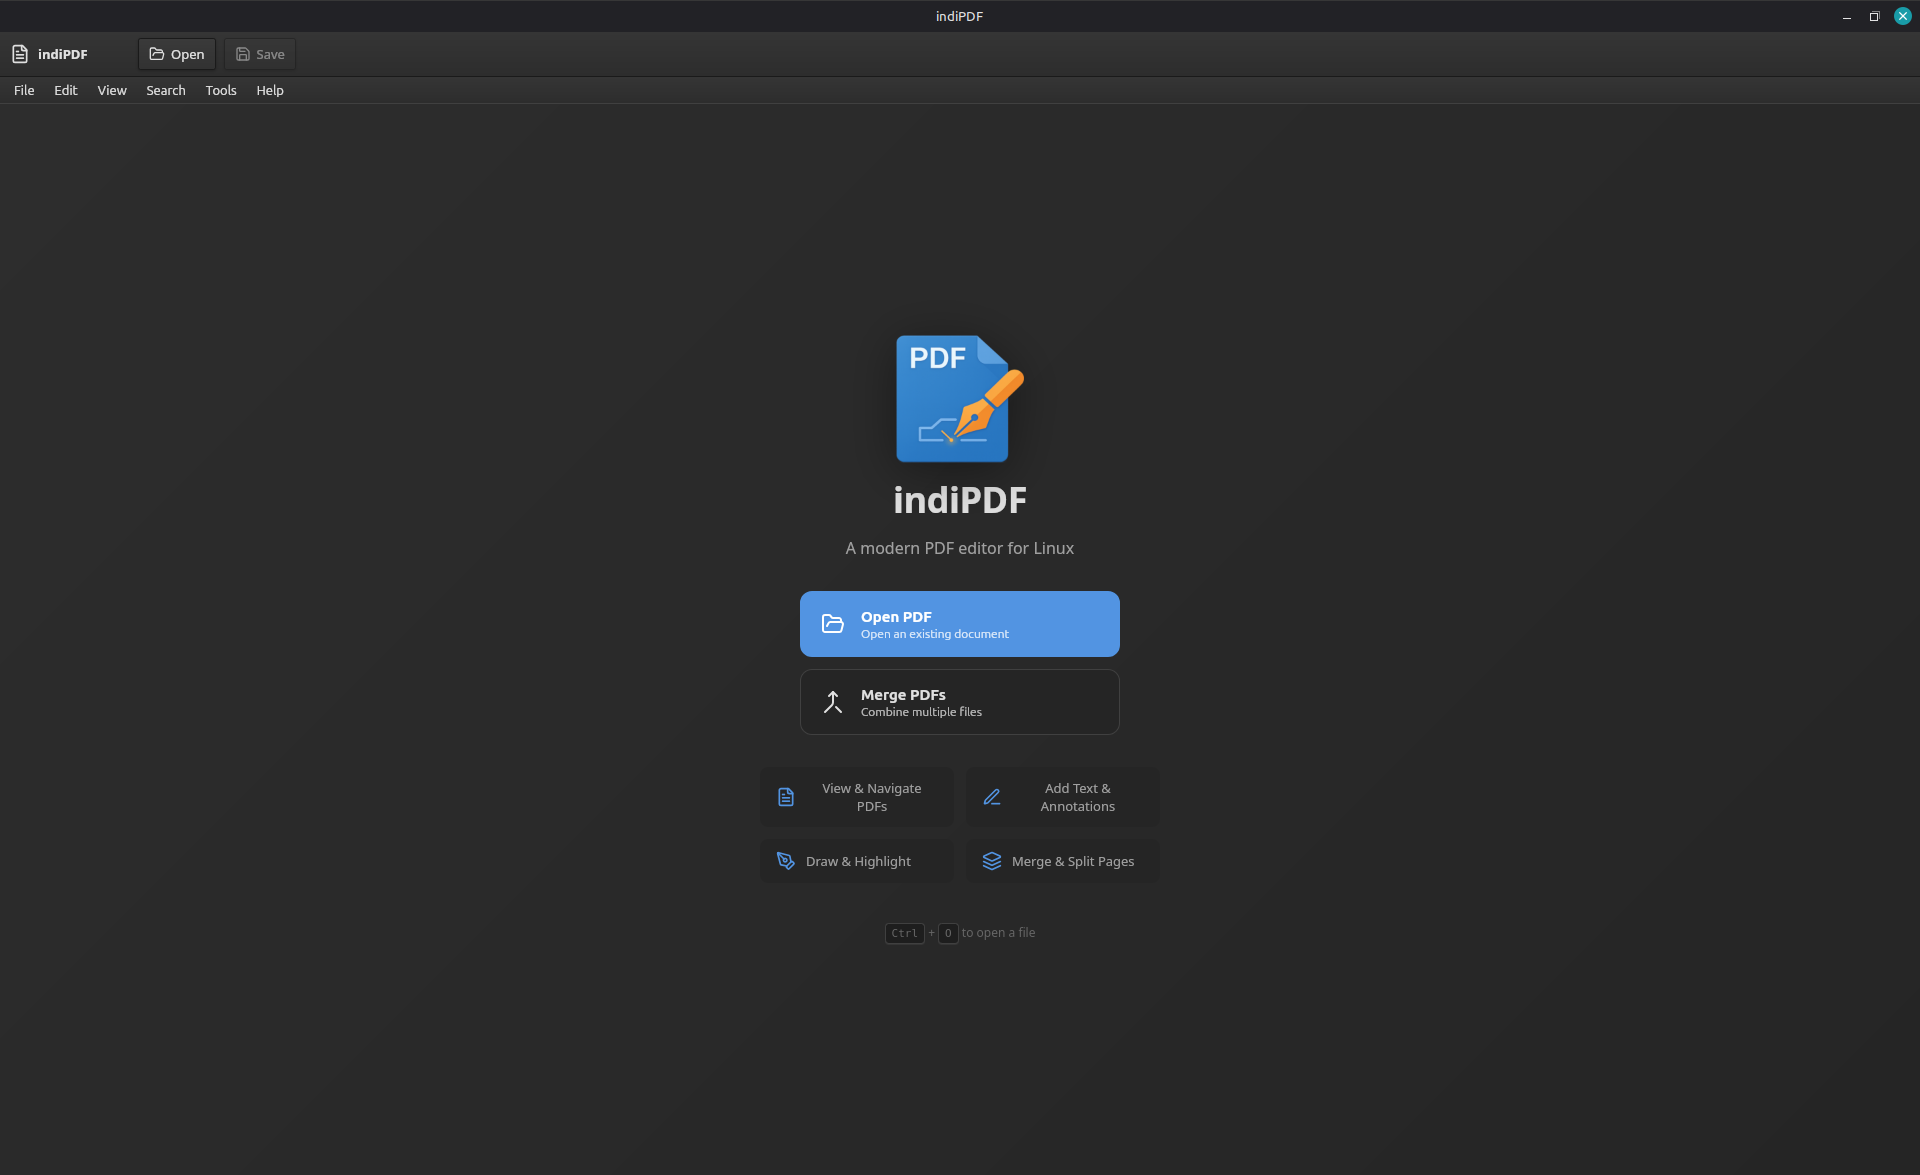
Task: Click the layers icon on Merge & Split Pages
Action: pyautogui.click(x=992, y=861)
